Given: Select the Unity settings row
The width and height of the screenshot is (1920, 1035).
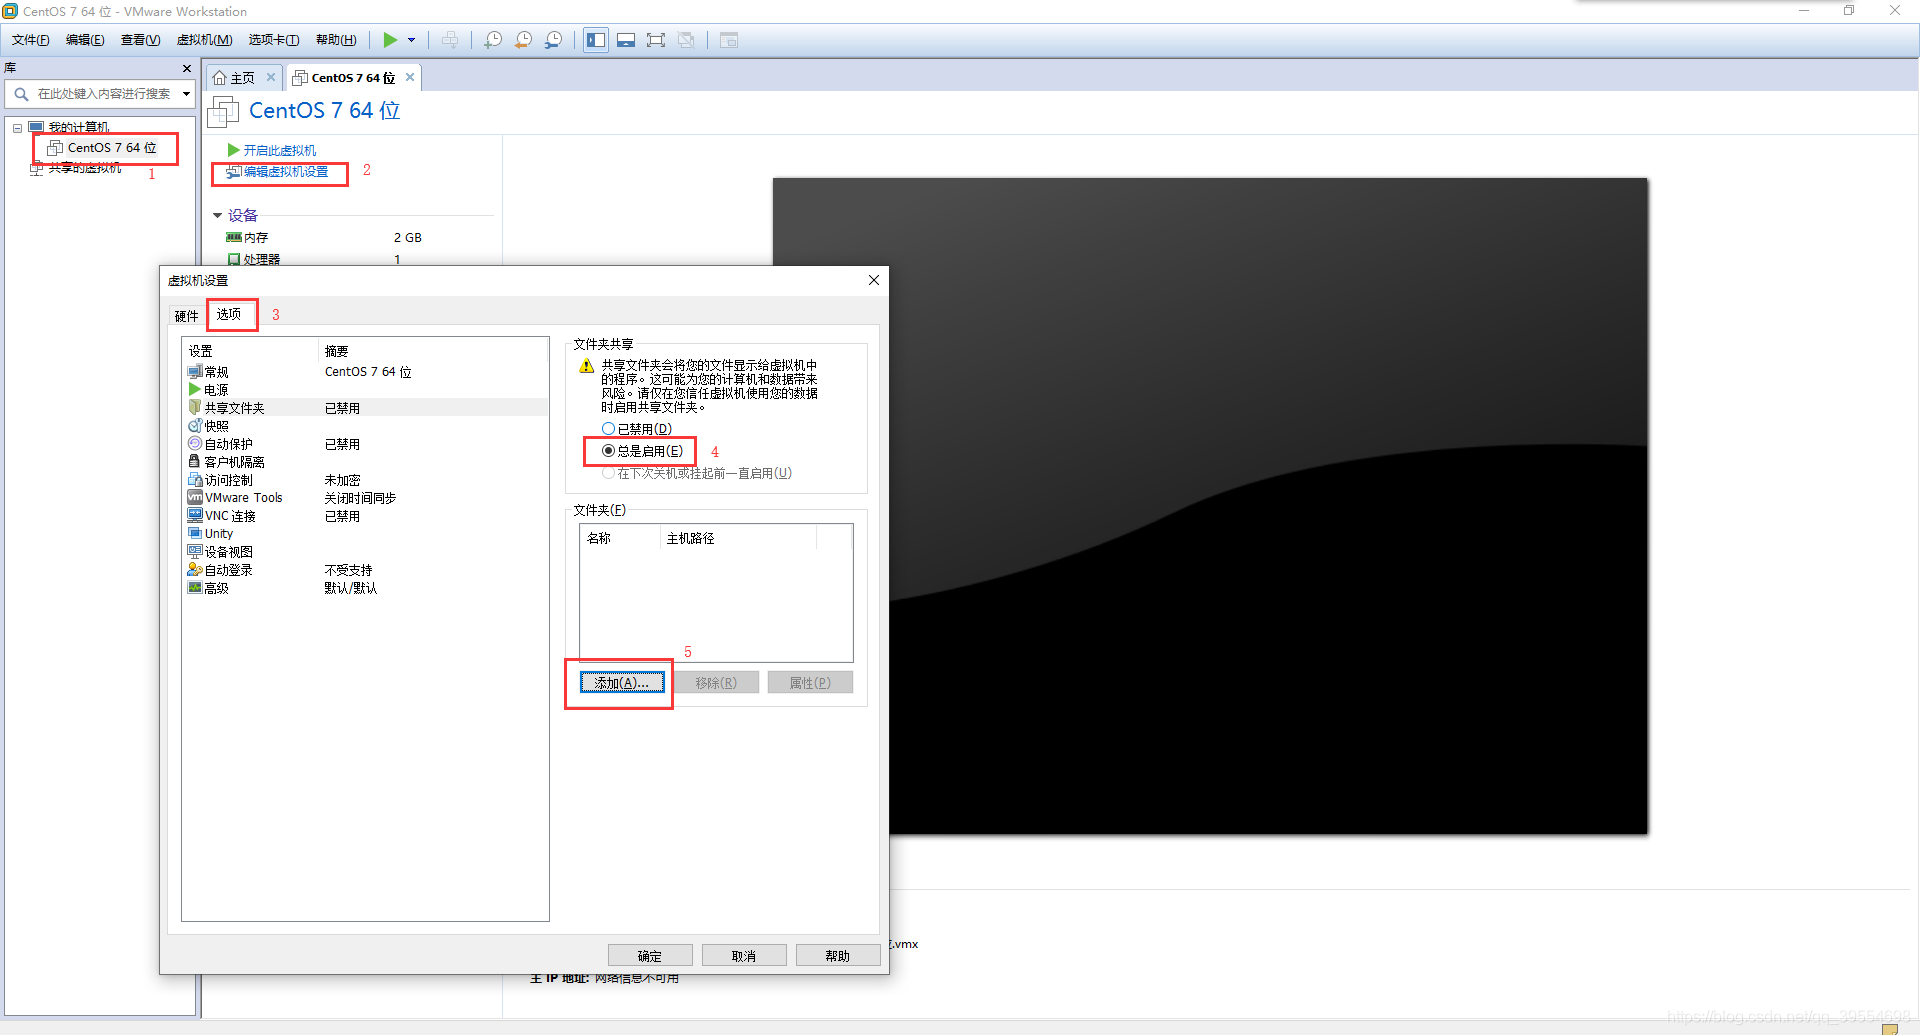Looking at the screenshot, I should click(365, 534).
